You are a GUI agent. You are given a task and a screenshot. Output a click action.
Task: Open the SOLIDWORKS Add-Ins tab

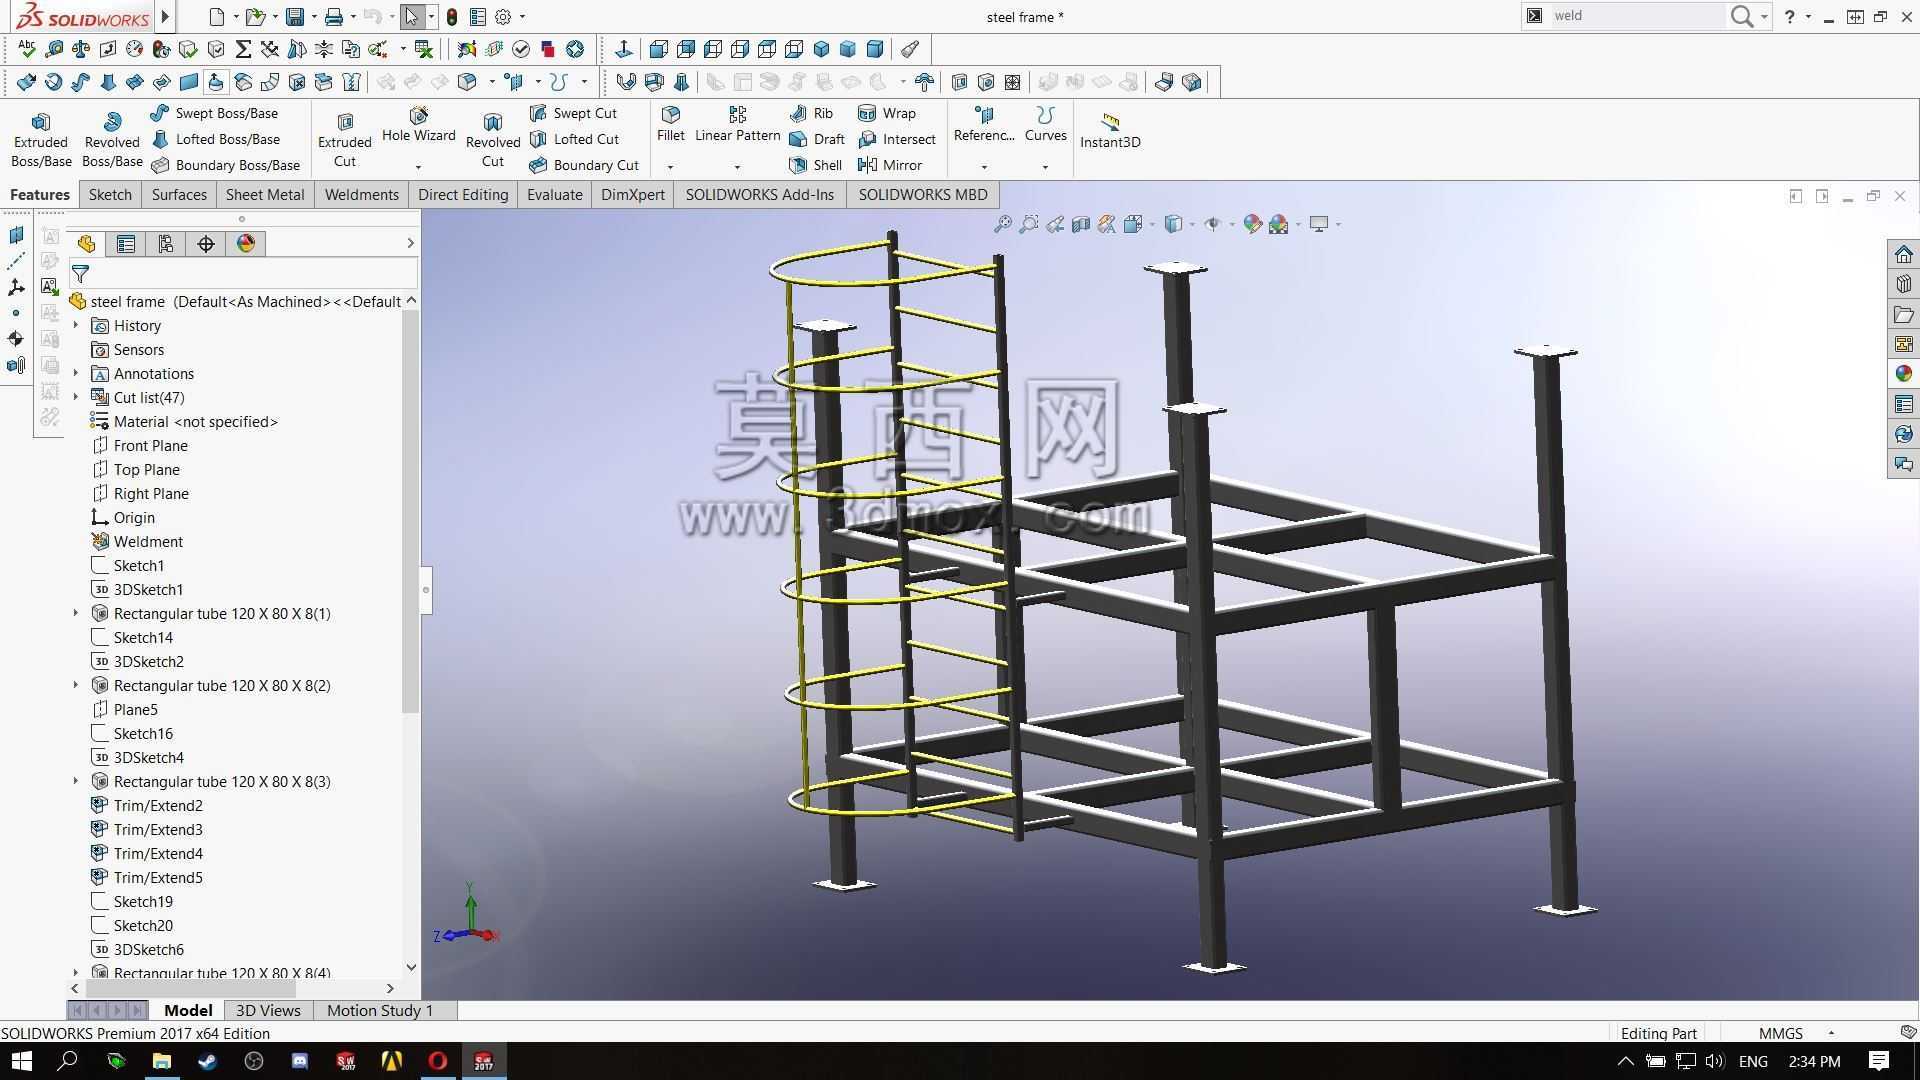coord(760,194)
